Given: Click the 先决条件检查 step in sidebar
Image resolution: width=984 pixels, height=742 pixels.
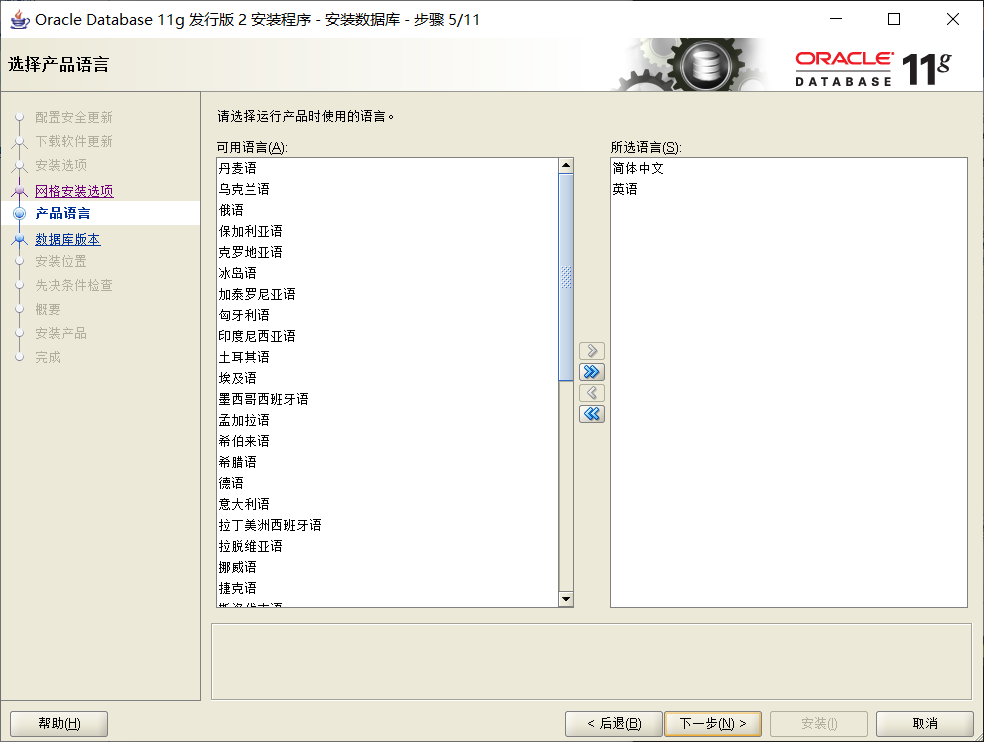Looking at the screenshot, I should tap(73, 285).
